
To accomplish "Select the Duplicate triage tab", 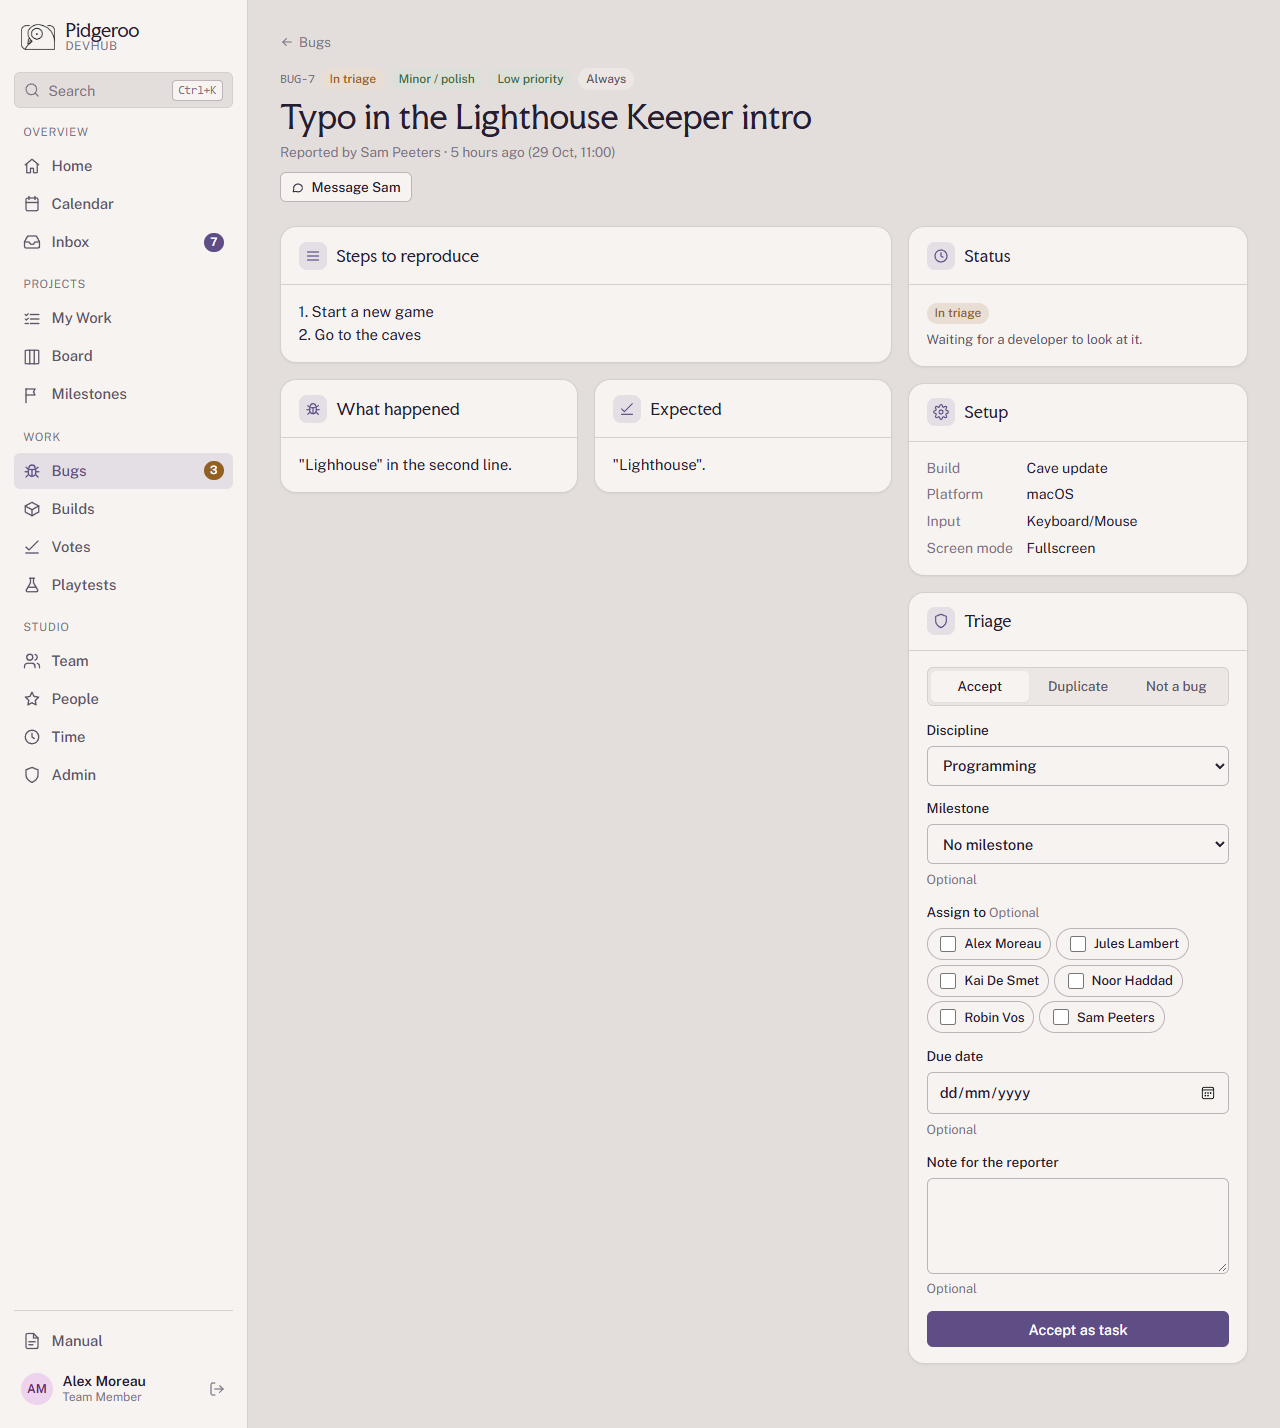I will click(x=1078, y=686).
